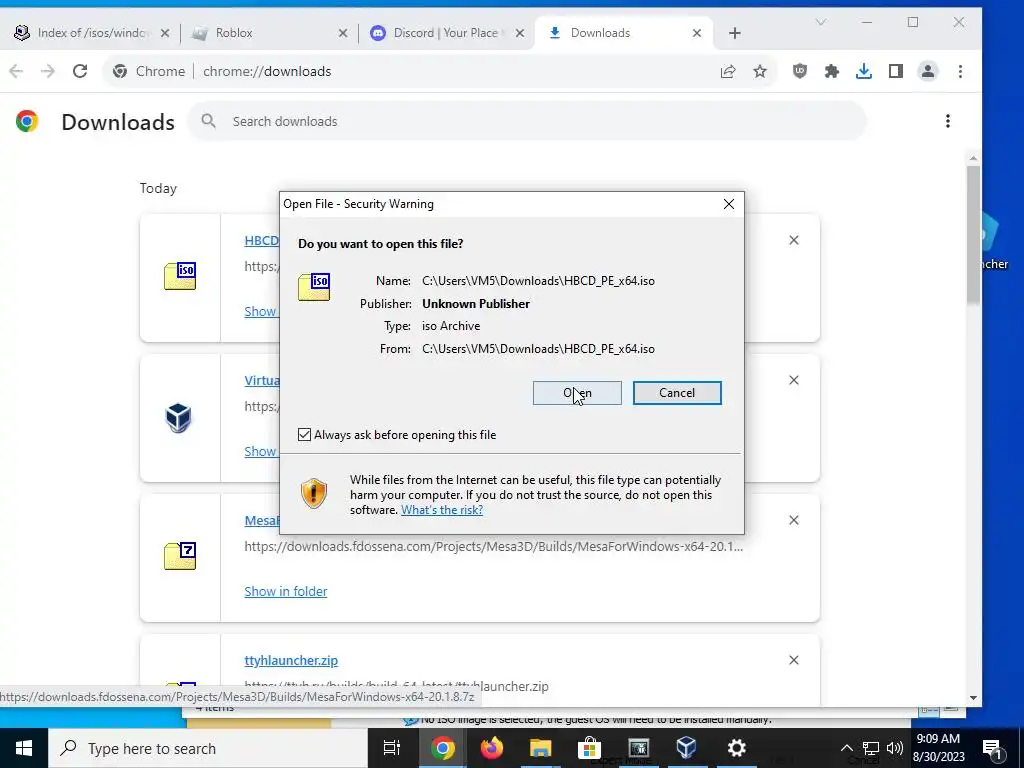Screen dimensions: 1024x768
Task: Open the Chrome three-dot main menu
Action: tap(960, 71)
